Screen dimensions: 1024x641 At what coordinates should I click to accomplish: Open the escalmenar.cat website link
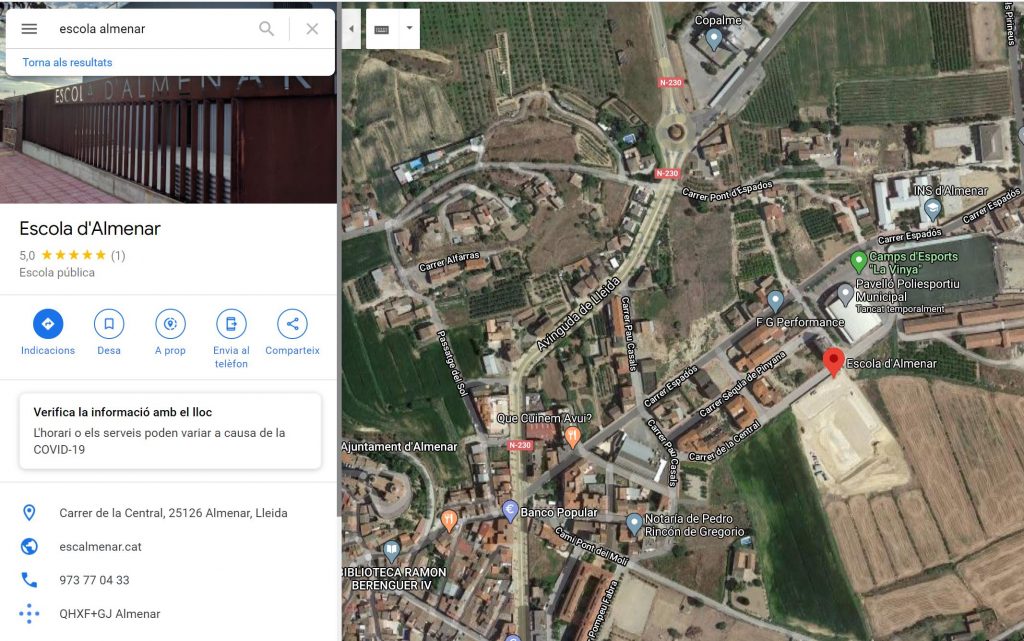(100, 547)
